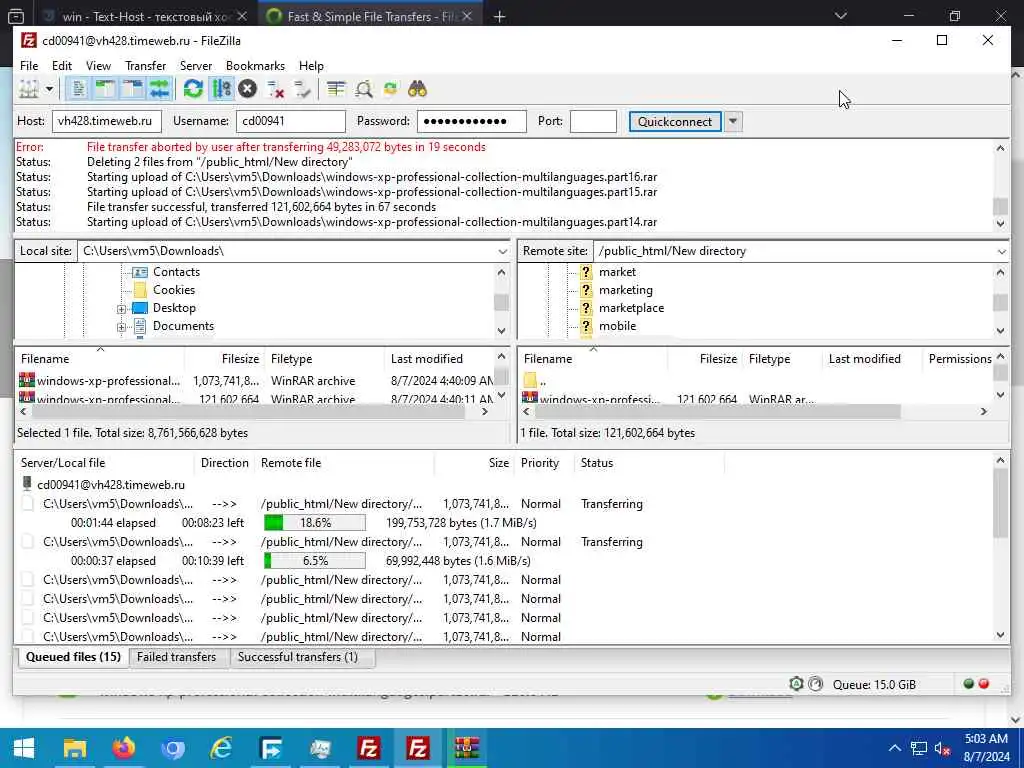1024x768 pixels.
Task: Toggle the local directory tree display
Action: (105, 89)
